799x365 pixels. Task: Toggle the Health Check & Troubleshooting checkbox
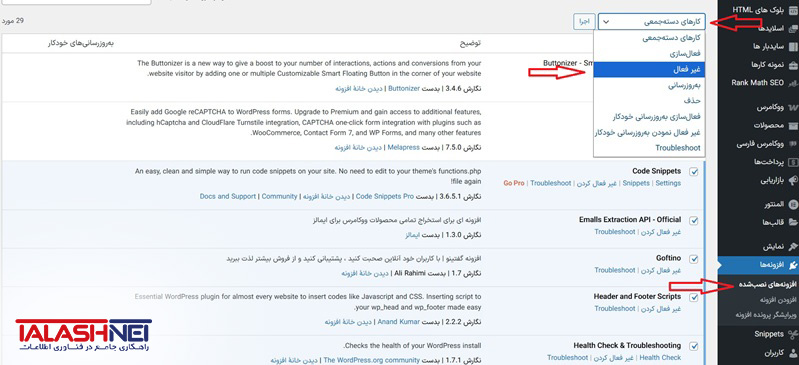coord(694,346)
